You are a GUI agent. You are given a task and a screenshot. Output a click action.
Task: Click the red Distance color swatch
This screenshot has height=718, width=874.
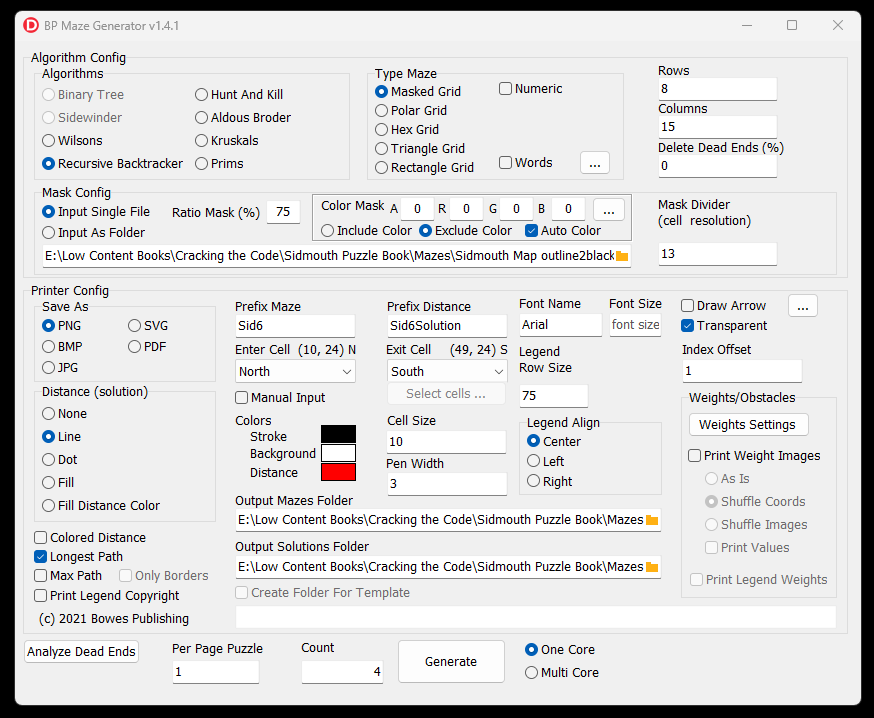[338, 472]
